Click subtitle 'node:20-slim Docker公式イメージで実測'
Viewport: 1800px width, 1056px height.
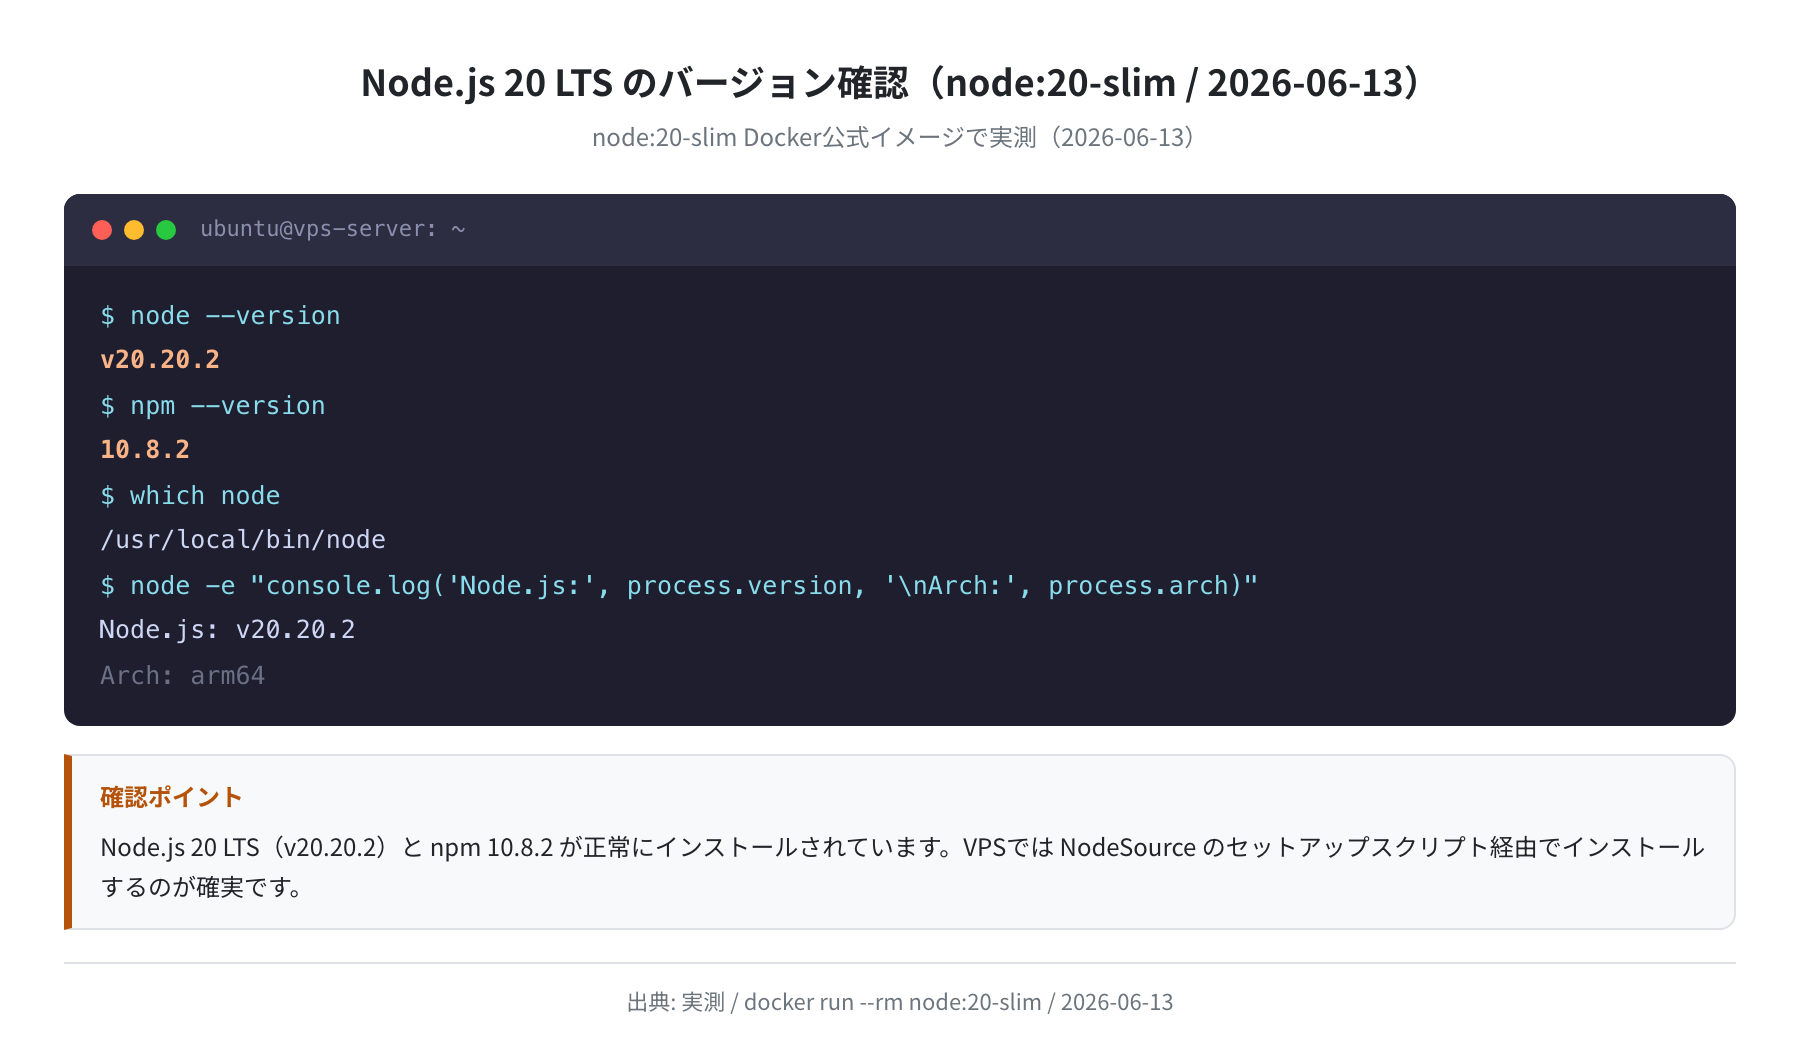(x=814, y=138)
